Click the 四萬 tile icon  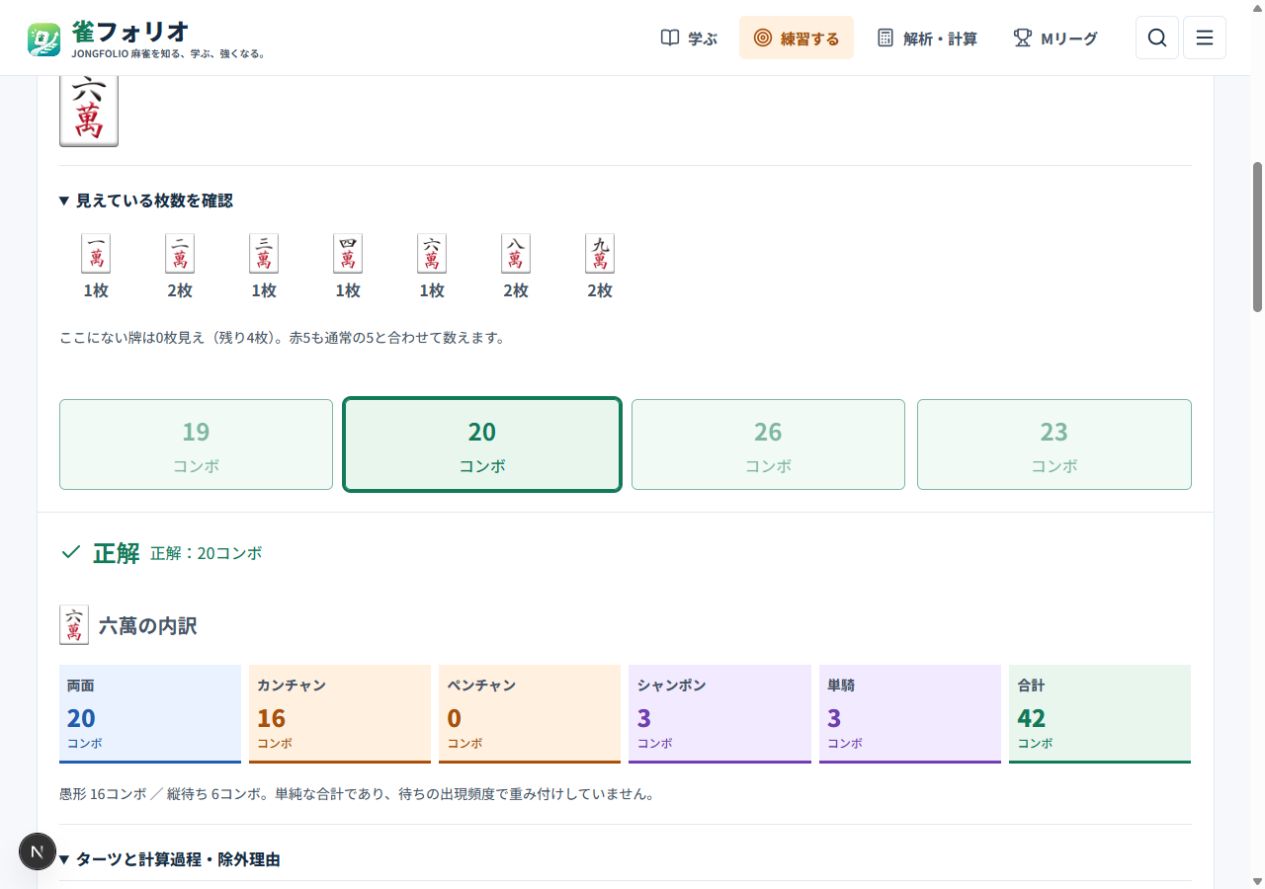coord(348,254)
